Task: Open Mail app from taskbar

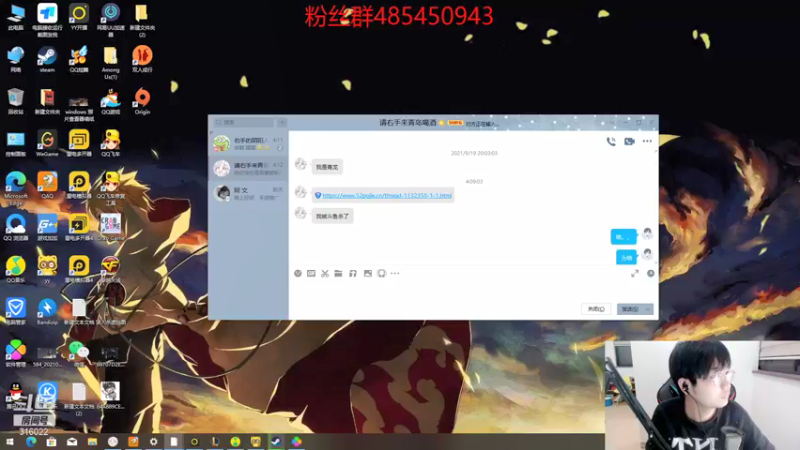Action: pos(72,441)
